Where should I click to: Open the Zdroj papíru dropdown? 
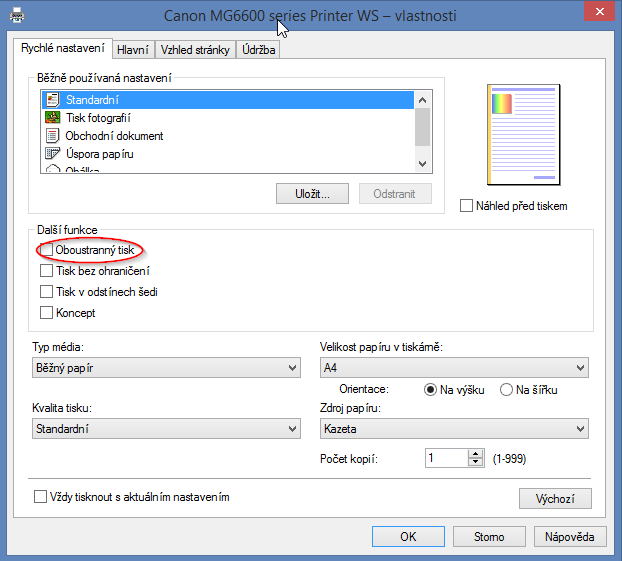(x=454, y=429)
